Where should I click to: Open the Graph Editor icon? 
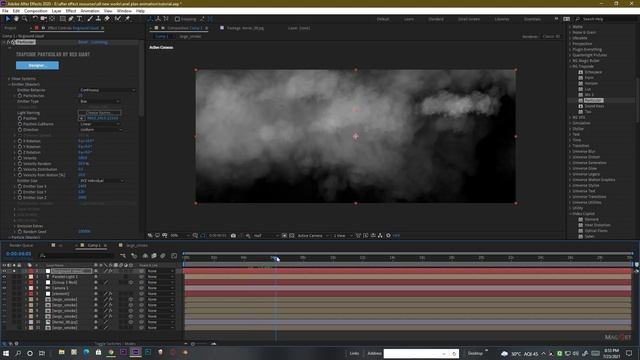point(174,256)
